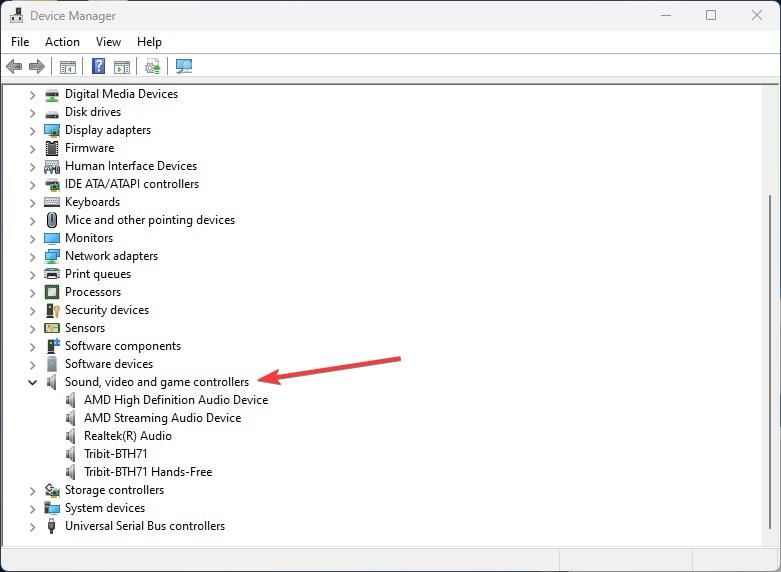Click the Keyboards category icon
The height and width of the screenshot is (572, 781).
pos(52,202)
